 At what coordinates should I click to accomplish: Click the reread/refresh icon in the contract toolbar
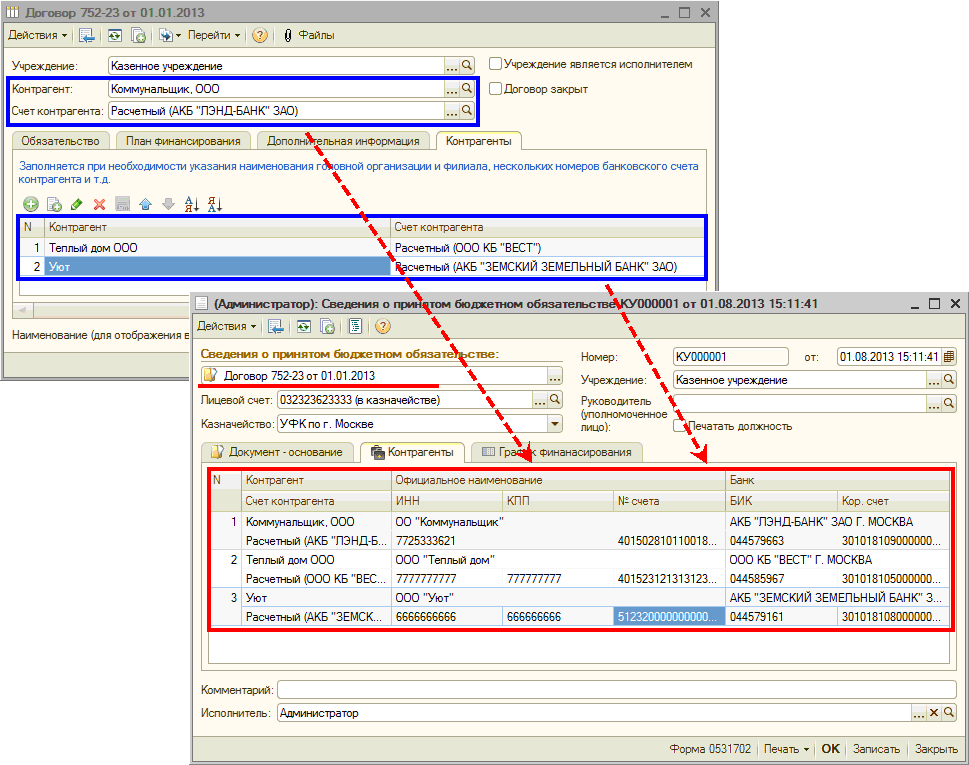point(115,35)
